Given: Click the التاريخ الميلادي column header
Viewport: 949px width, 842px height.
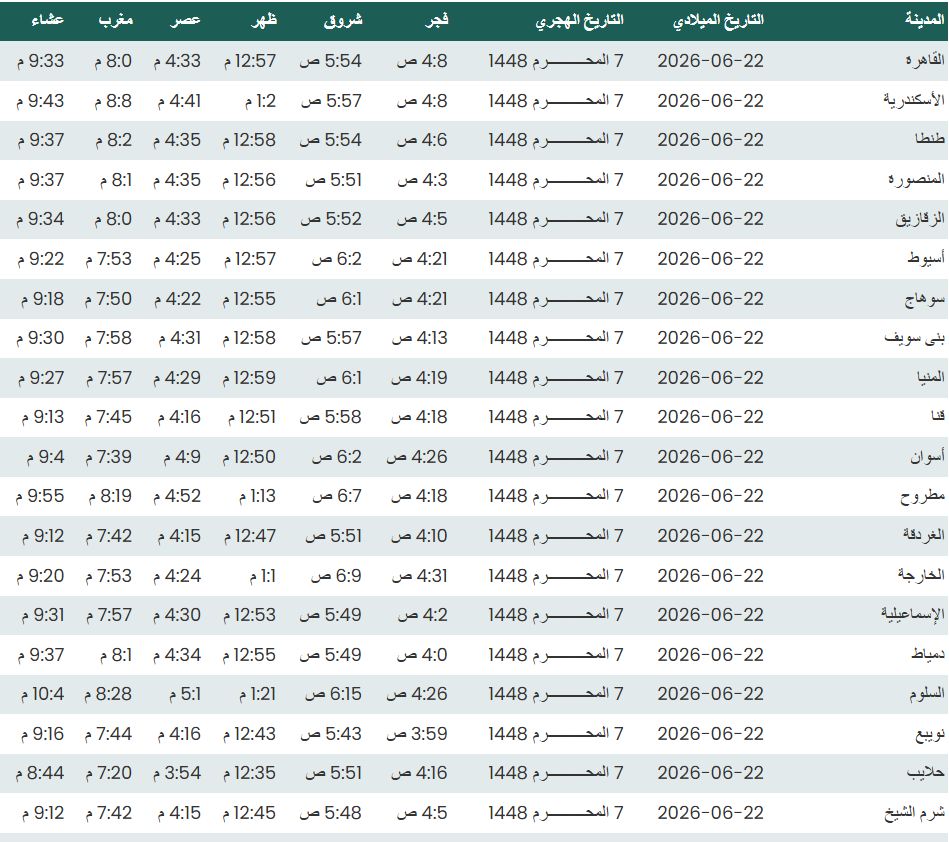Looking at the screenshot, I should [718, 21].
